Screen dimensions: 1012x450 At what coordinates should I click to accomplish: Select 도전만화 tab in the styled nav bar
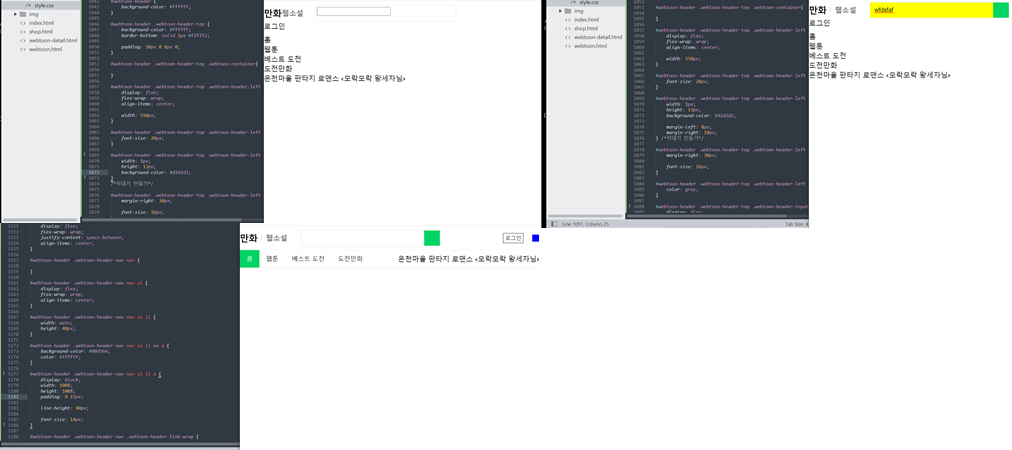[350, 259]
